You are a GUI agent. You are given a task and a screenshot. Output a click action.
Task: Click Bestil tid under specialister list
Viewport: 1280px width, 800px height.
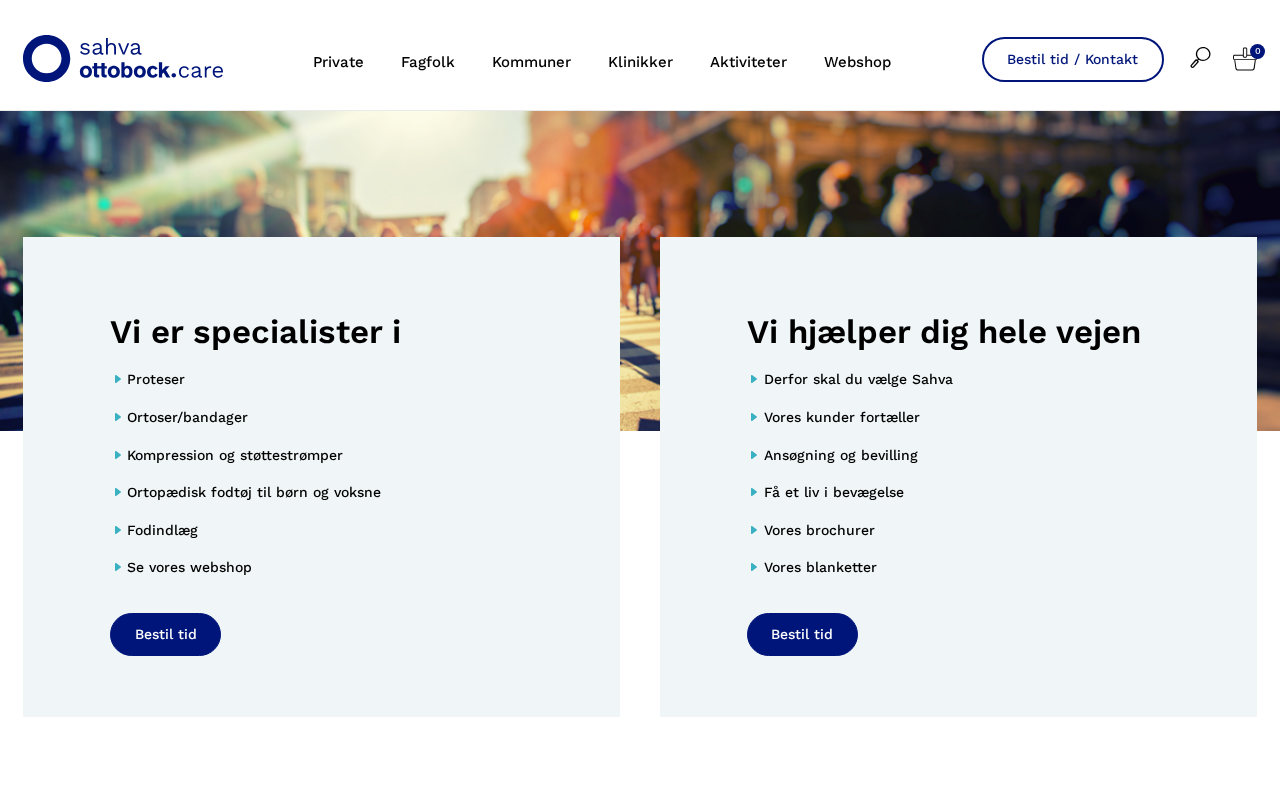tap(165, 634)
